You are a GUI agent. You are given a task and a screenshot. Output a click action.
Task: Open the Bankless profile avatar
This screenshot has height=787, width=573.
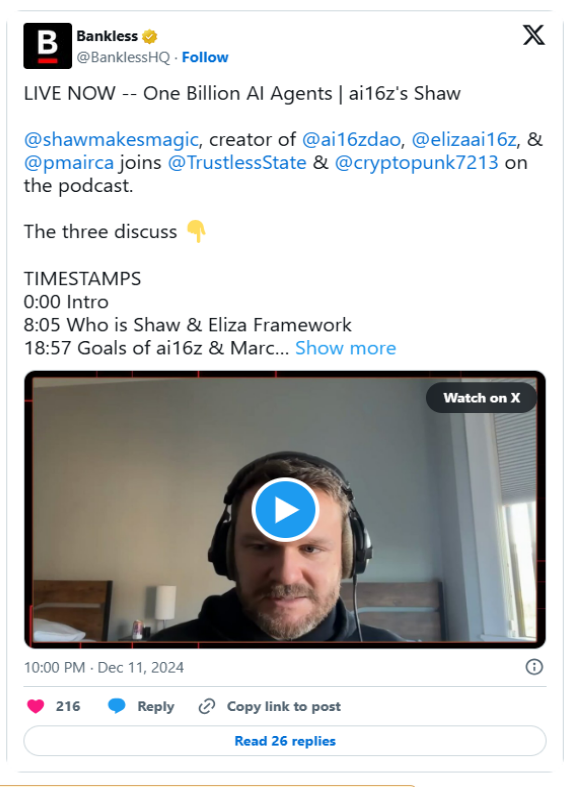click(48, 46)
